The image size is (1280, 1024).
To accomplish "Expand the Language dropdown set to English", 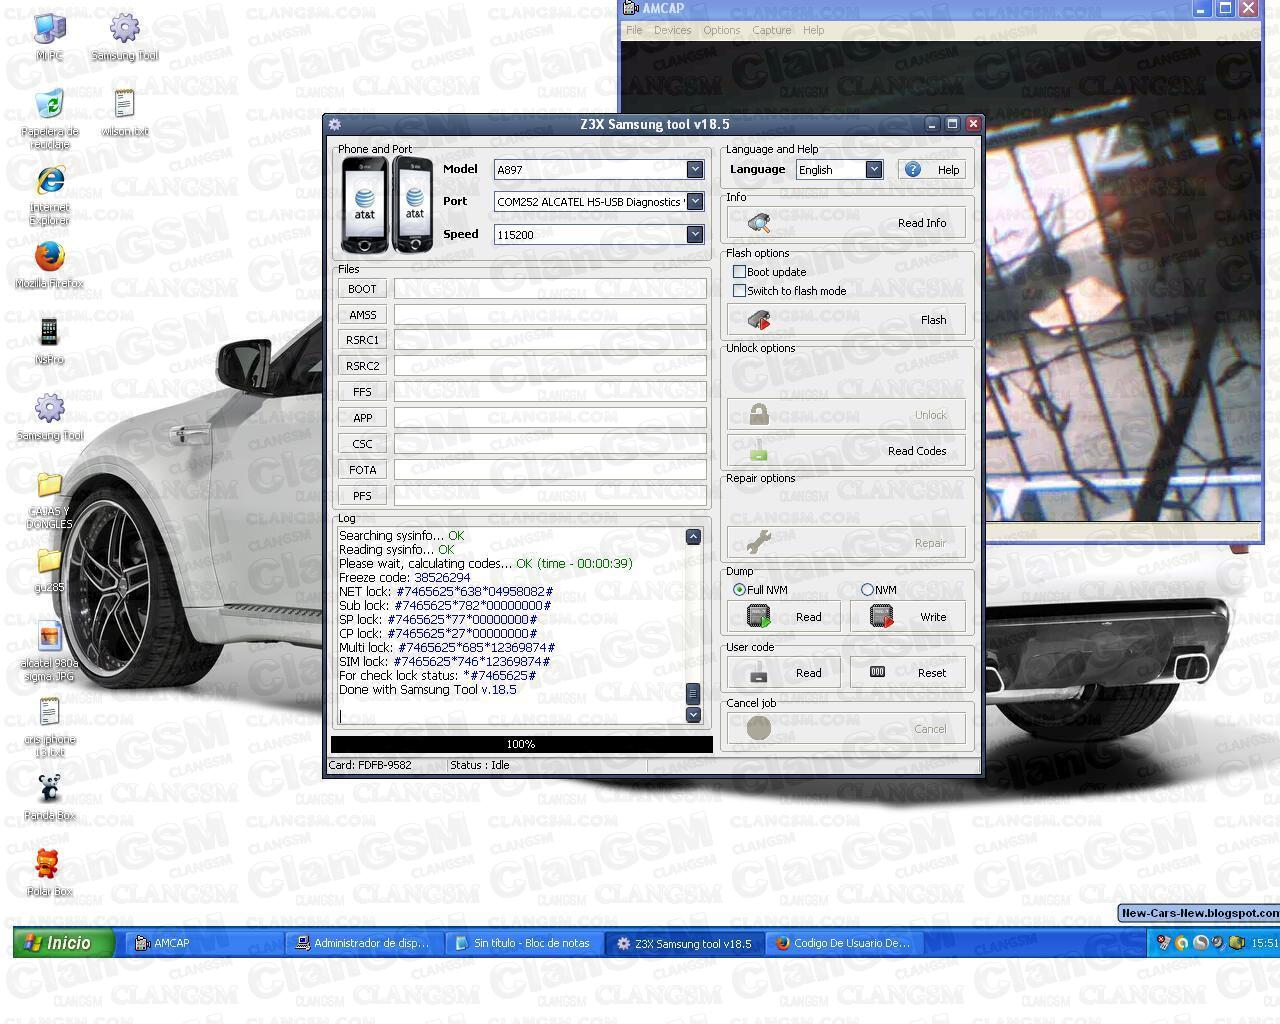I will (873, 170).
